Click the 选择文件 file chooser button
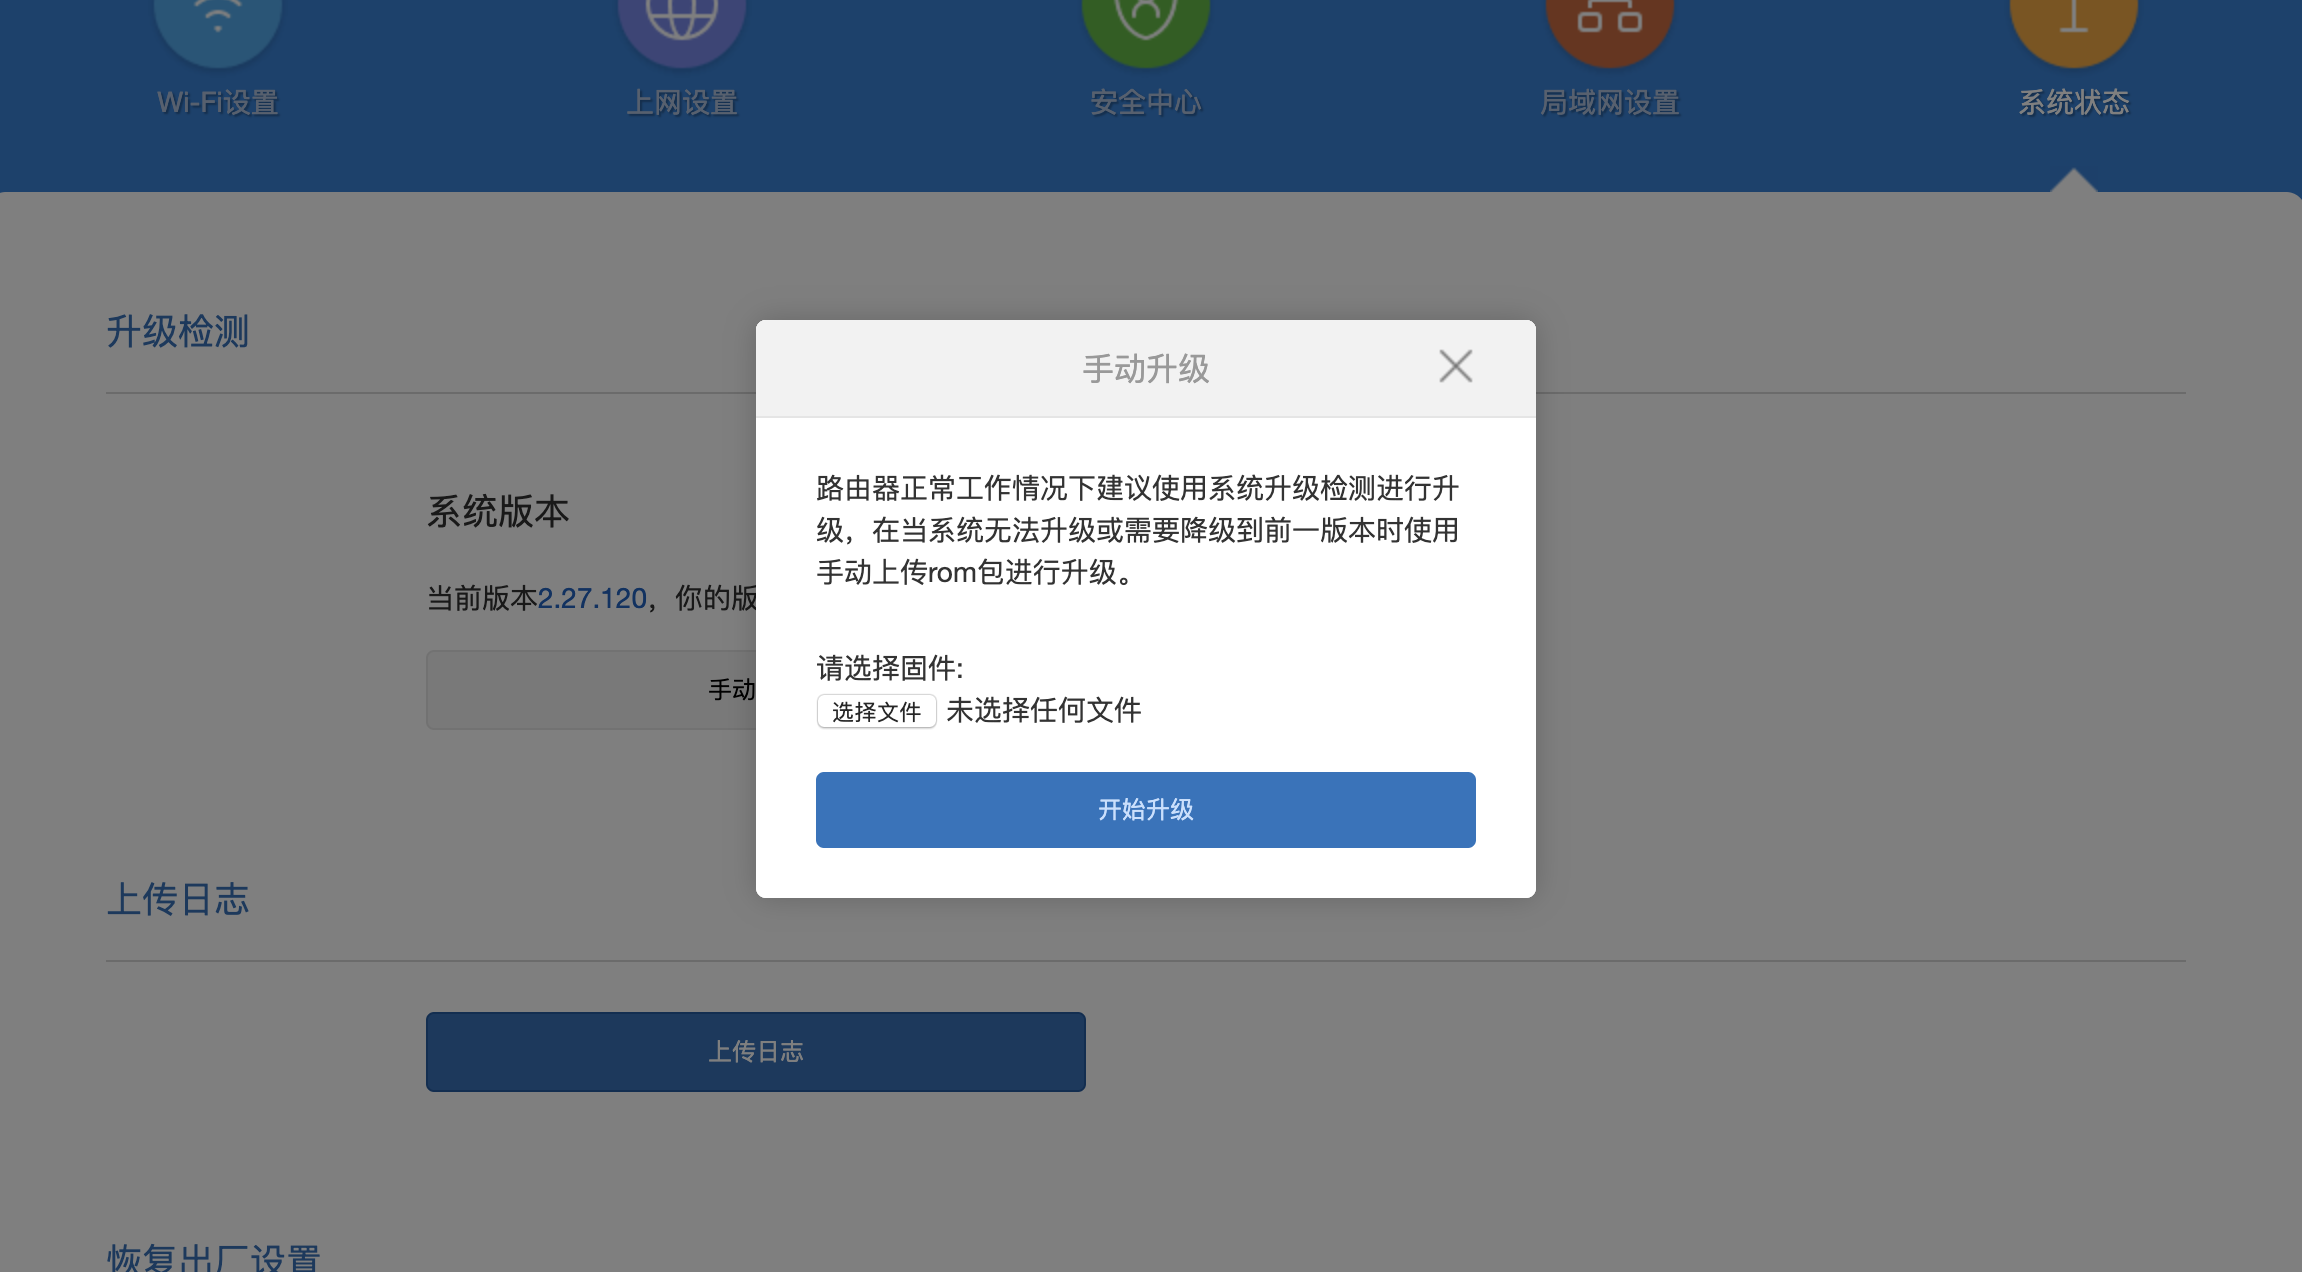 click(x=876, y=711)
